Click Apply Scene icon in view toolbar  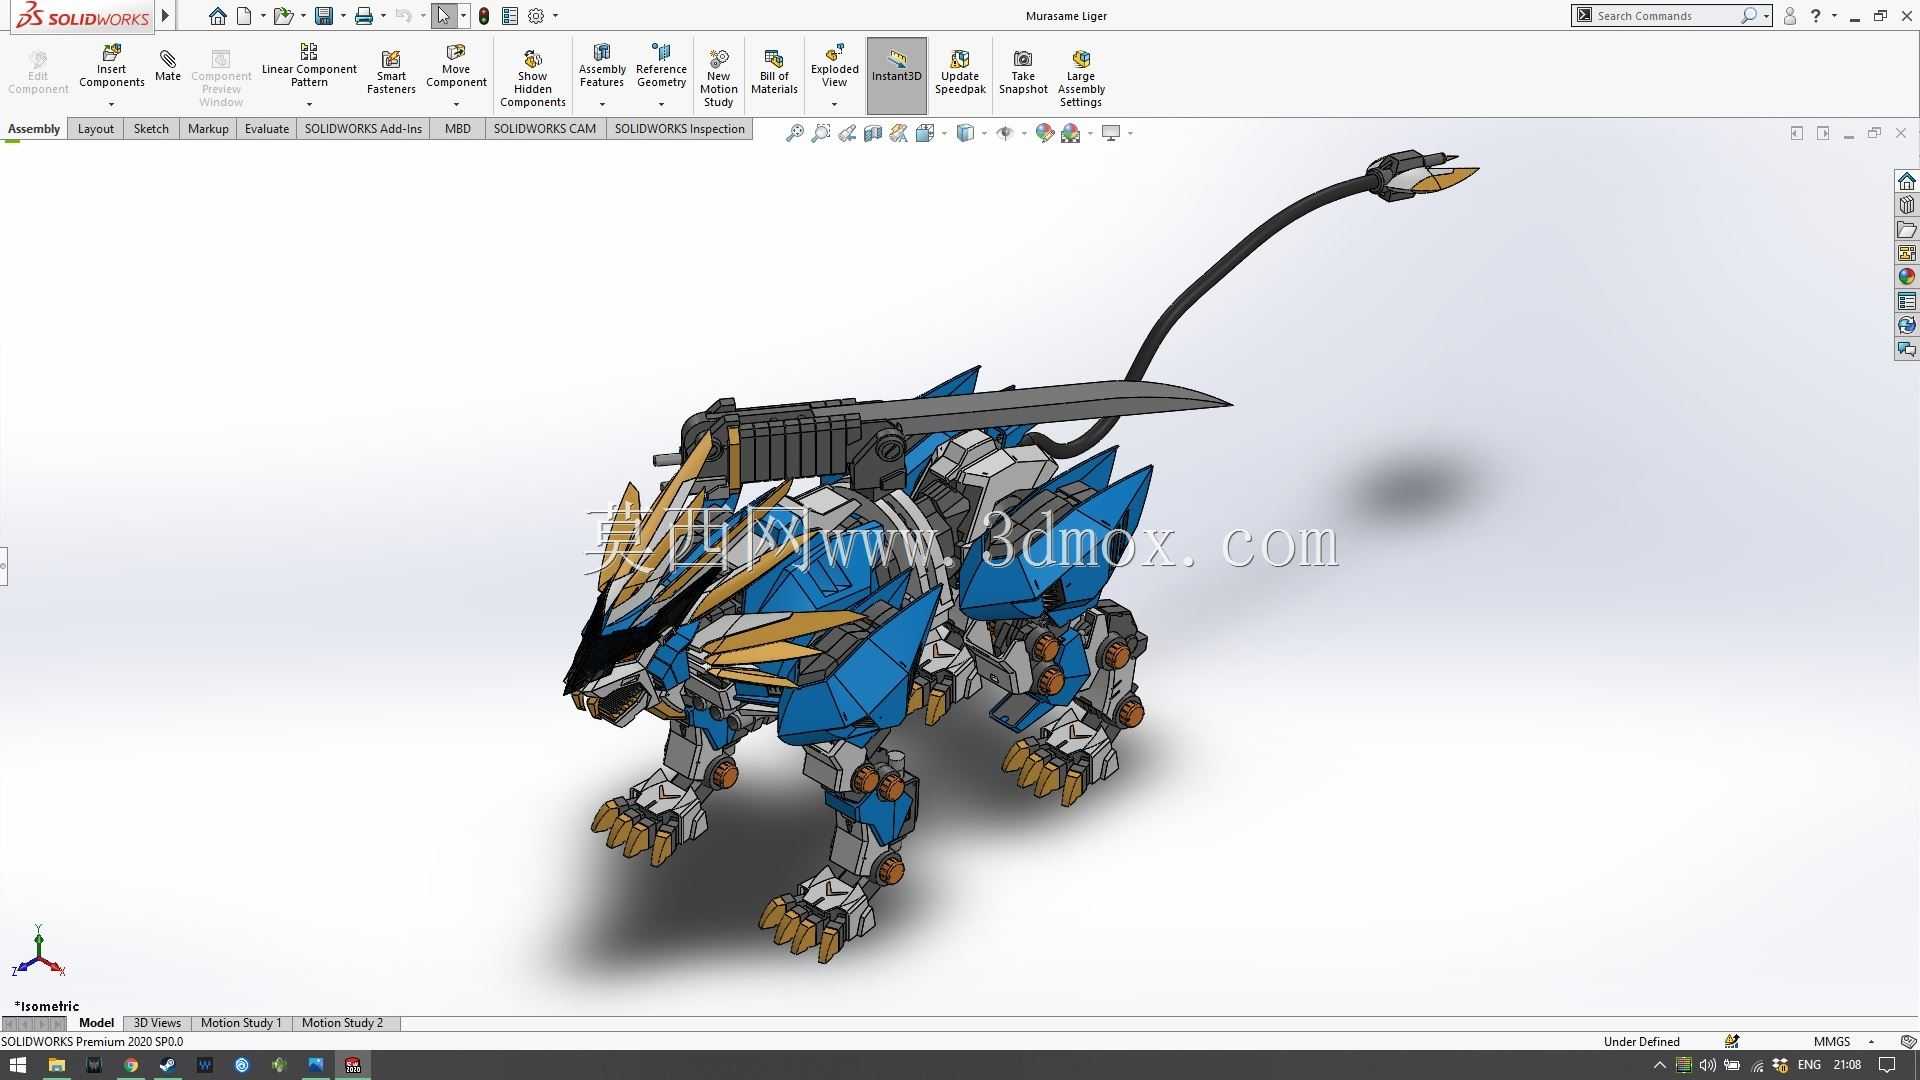click(1071, 133)
